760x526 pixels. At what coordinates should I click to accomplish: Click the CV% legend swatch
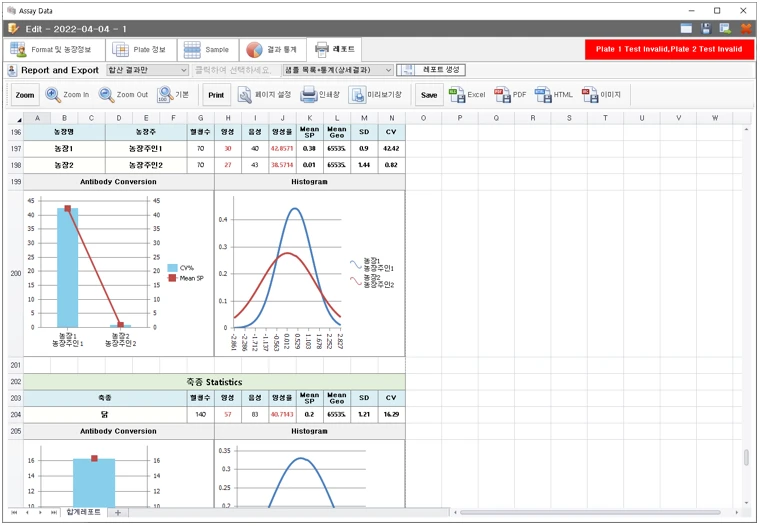click(x=173, y=268)
